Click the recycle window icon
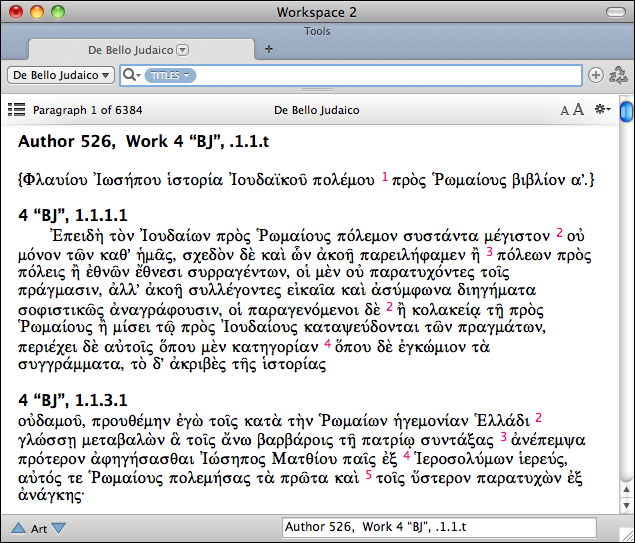The height and width of the screenshot is (543, 635). click(617, 75)
